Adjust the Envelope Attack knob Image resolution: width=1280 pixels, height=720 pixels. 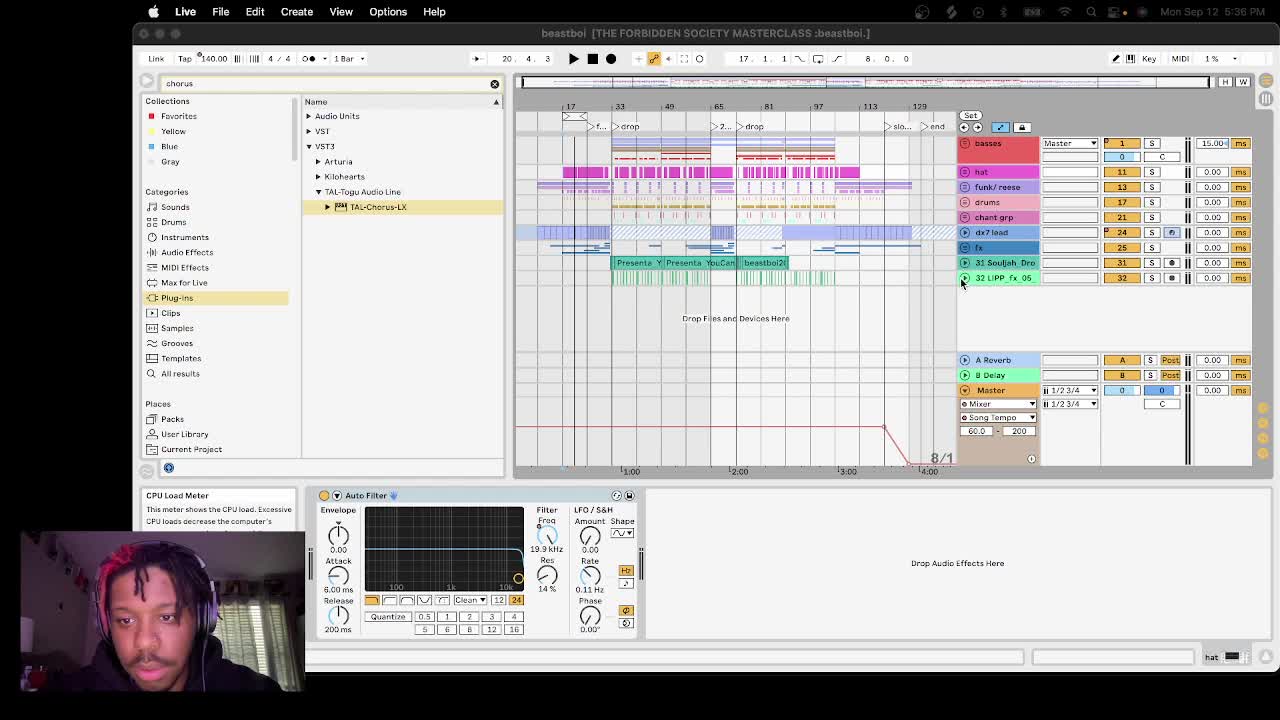point(338,575)
